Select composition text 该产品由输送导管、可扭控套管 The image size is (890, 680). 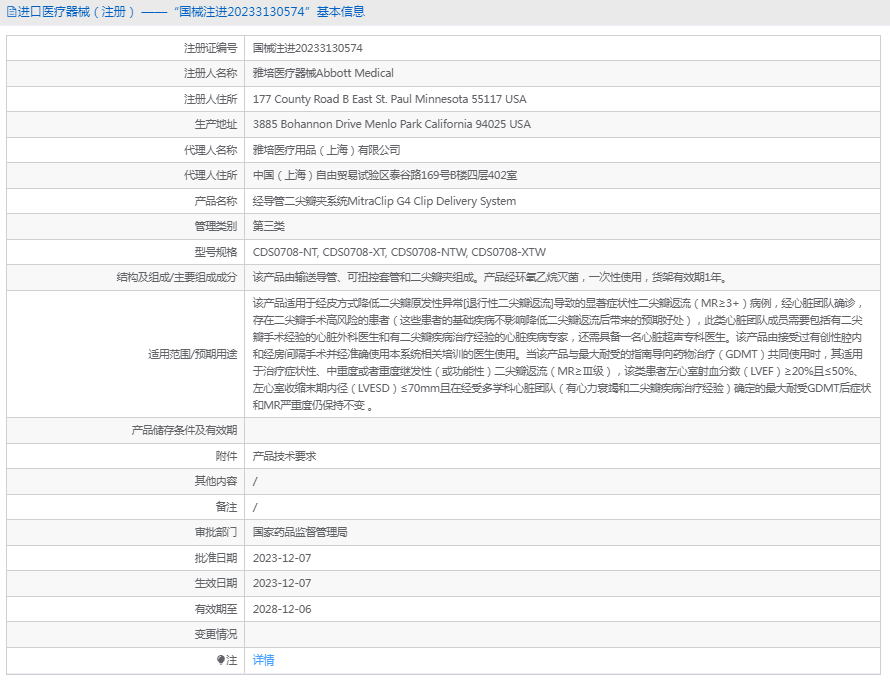[x=490, y=277]
